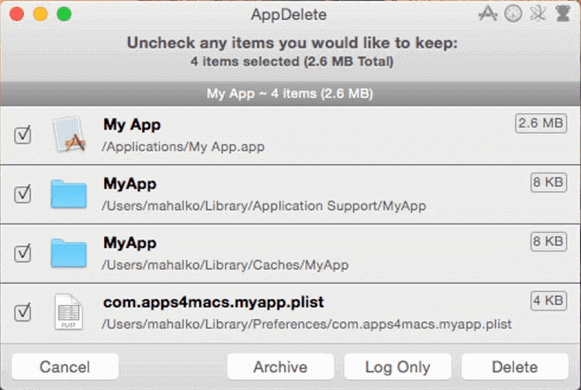Image resolution: width=581 pixels, height=390 pixels.
Task: Uncheck the Caches MyApp checkbox
Action: [x=23, y=253]
